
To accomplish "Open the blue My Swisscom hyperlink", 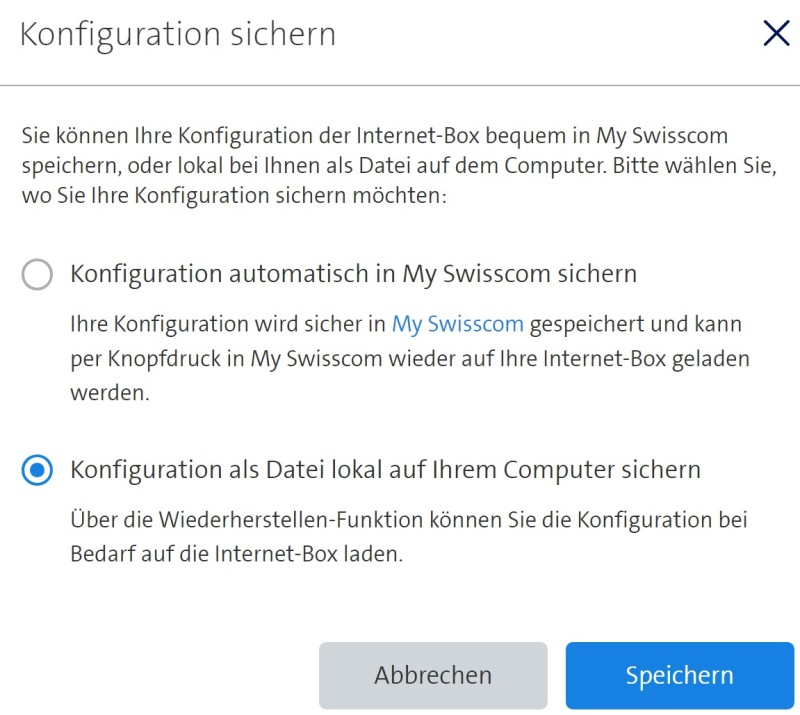I will click(x=457, y=324).
